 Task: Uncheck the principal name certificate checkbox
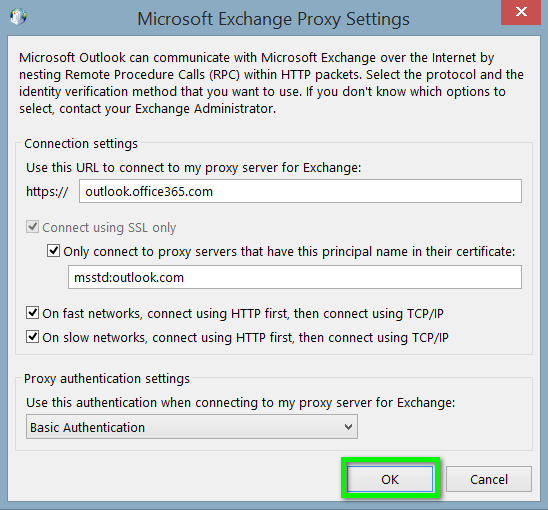(53, 251)
